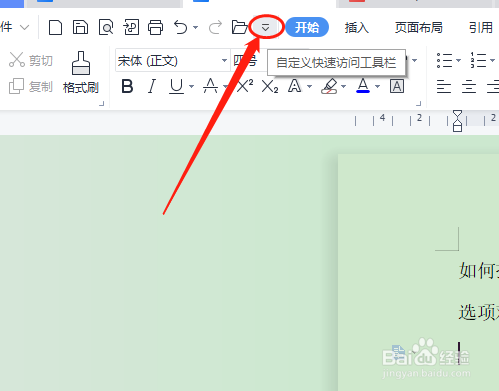The width and height of the screenshot is (499, 391).
Task: Open the customize quick access toolbar dropdown
Action: pyautogui.click(x=265, y=27)
